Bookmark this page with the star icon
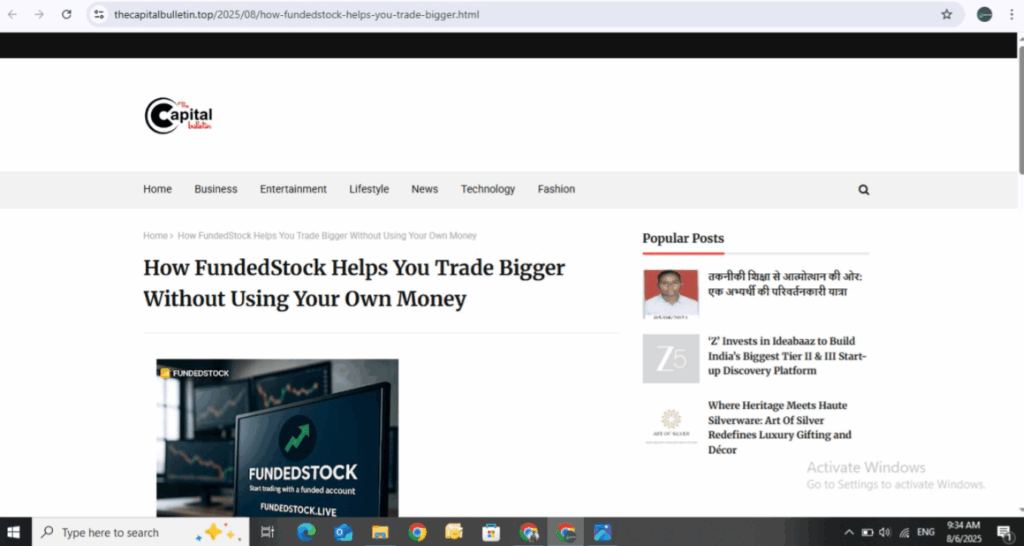 tap(946, 14)
